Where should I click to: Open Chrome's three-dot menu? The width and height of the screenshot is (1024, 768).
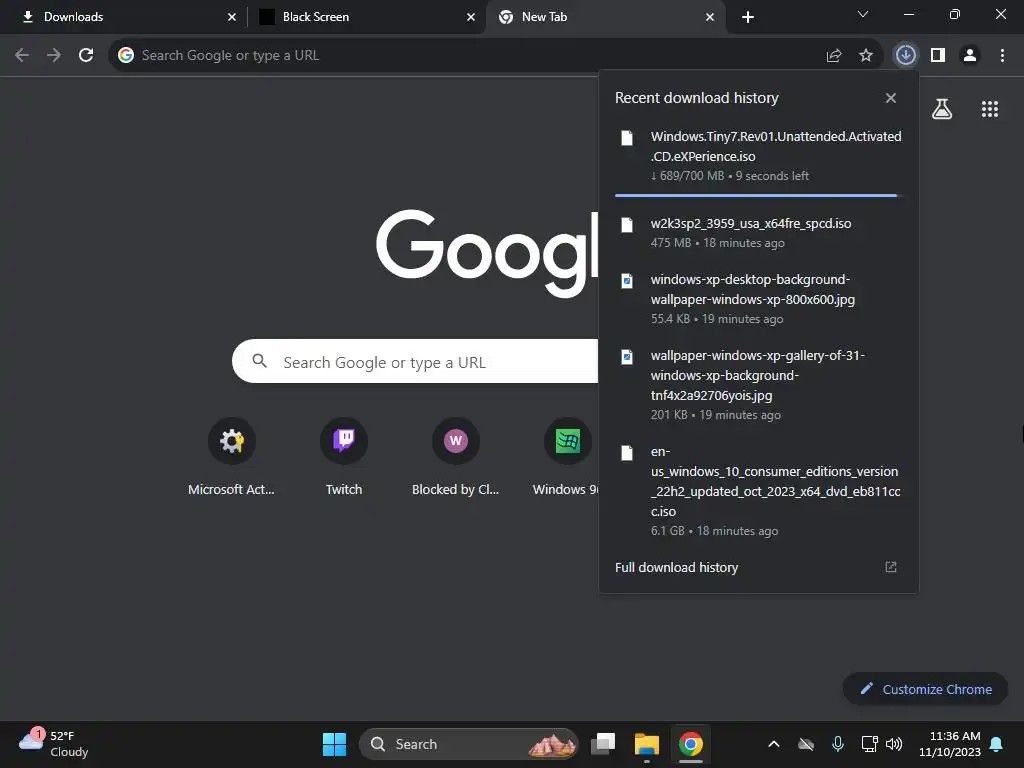[x=1002, y=56]
